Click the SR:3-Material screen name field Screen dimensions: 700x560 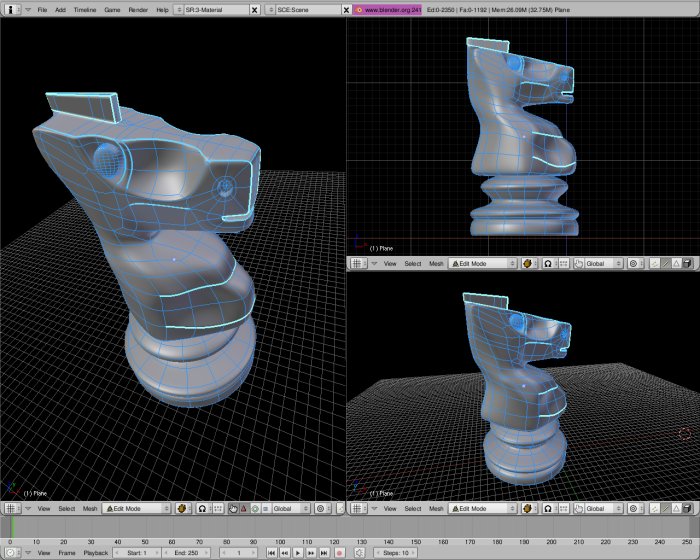coord(216,9)
